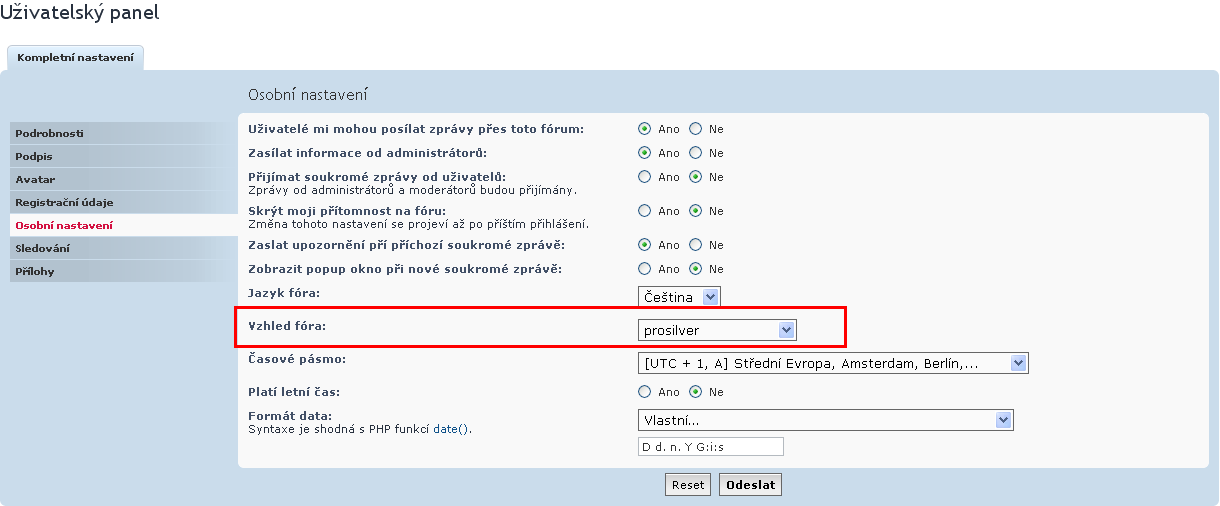Viewport: 1220px width, 506px height.
Task: Open the Časové pásmo timezone dropdown
Action: [x=833, y=363]
